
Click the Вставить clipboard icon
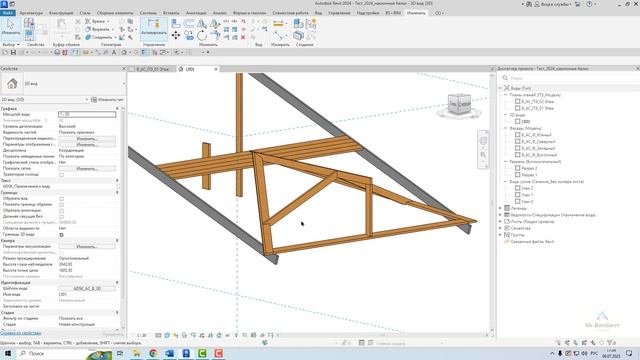coord(62,28)
